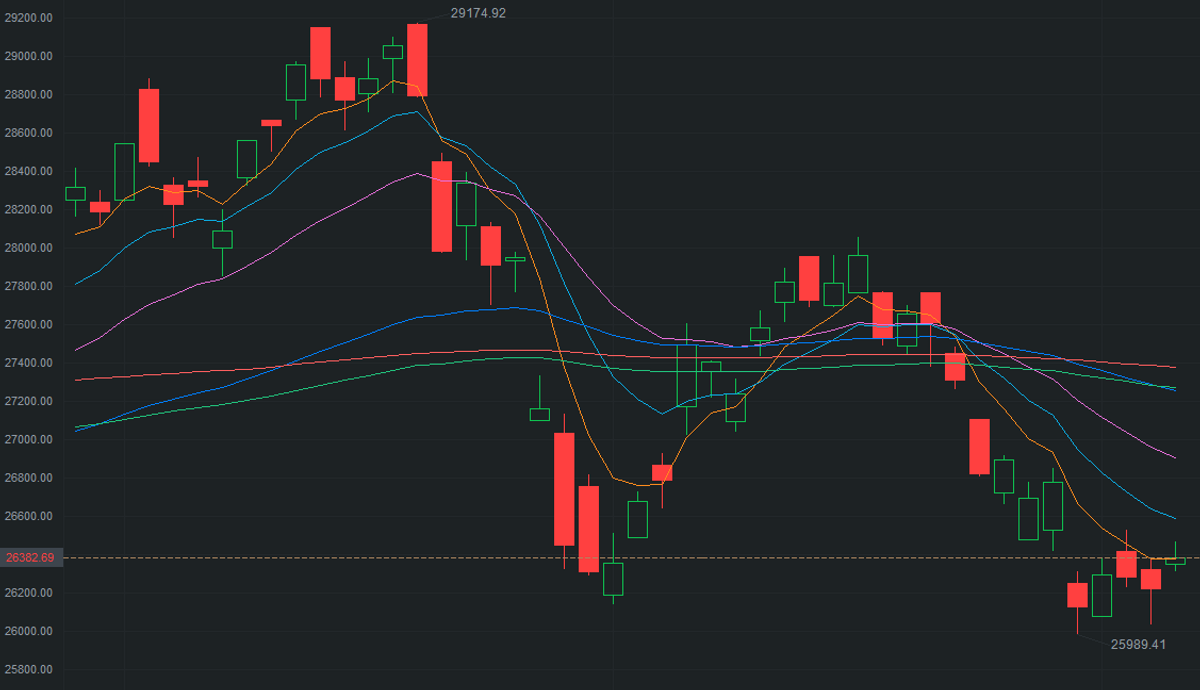Click the 28600.00 axis label
The width and height of the screenshot is (1200, 690).
[28, 133]
